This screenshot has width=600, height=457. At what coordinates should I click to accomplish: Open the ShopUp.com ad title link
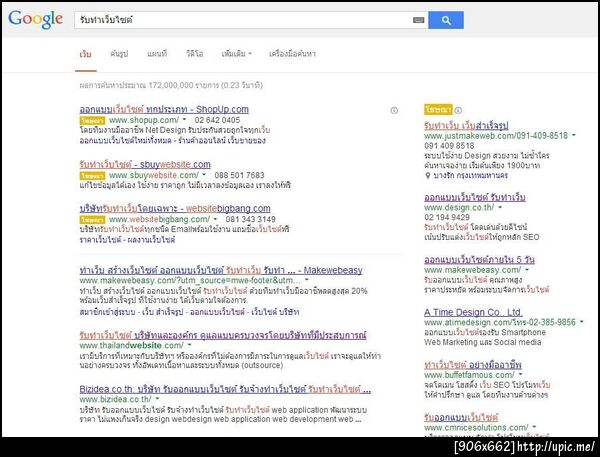164,109
